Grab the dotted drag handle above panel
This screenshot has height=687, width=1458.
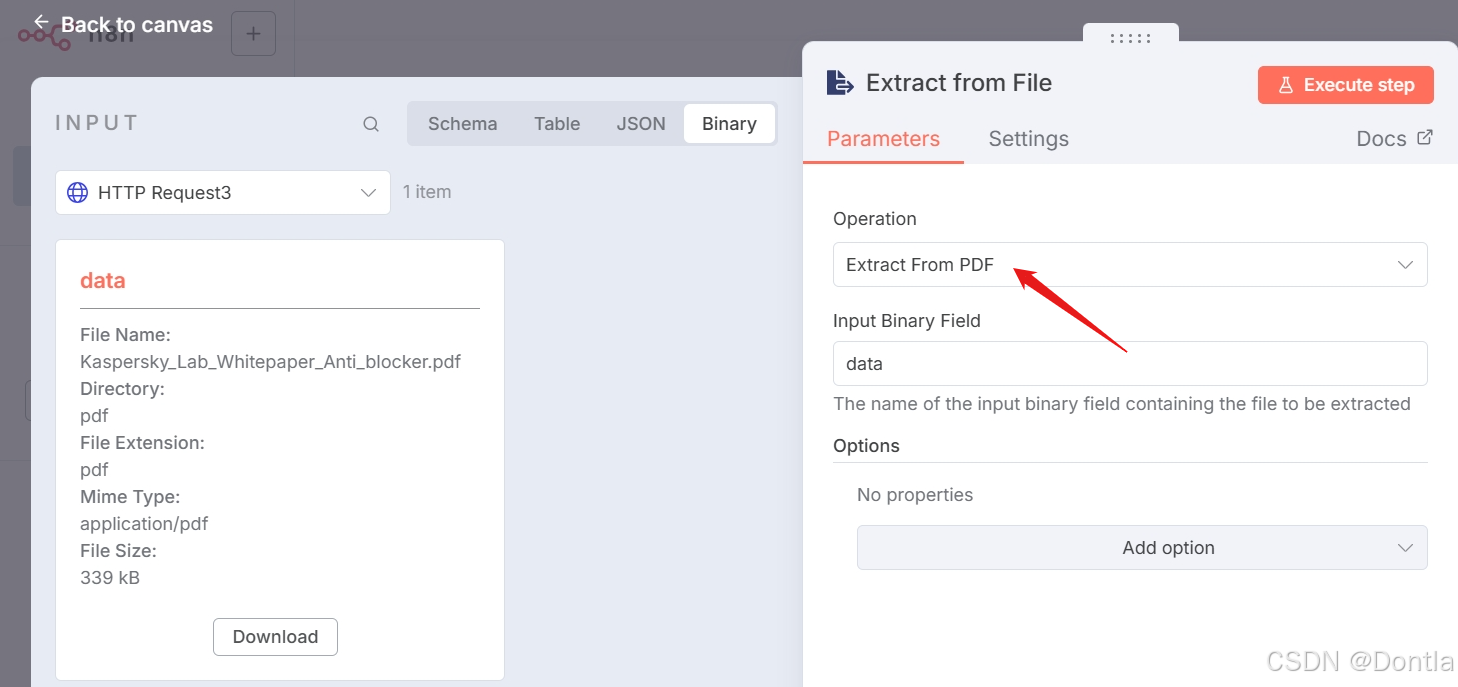(x=1131, y=38)
